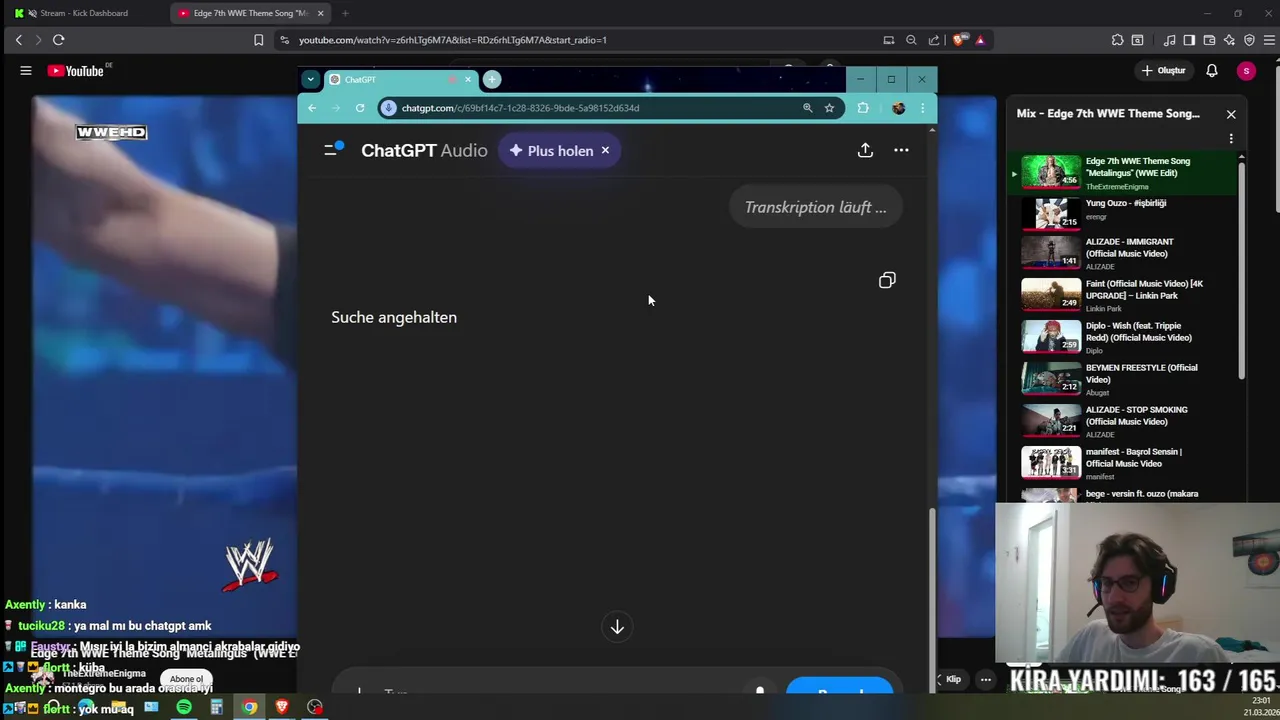
Task: Open new tab in Brave browser
Action: tap(345, 13)
